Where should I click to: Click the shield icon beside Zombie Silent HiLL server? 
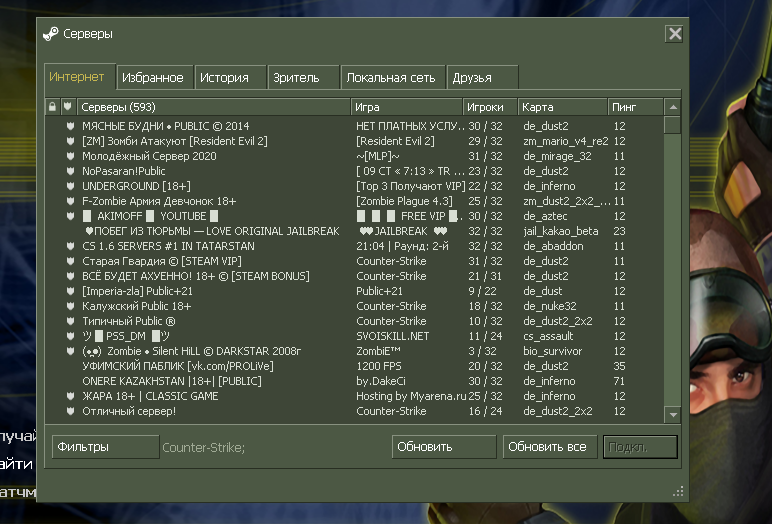pos(70,351)
